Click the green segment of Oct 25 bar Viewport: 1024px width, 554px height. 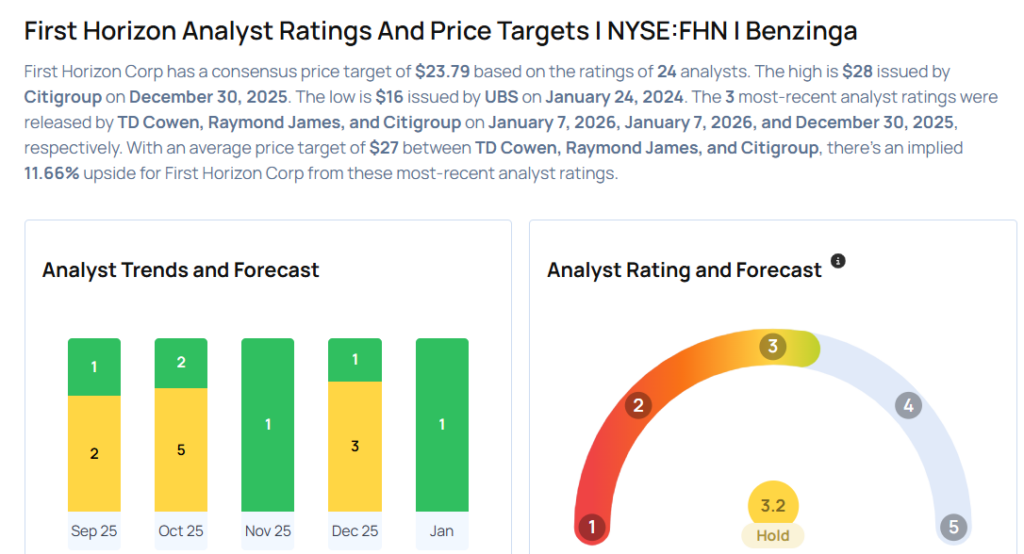tap(181, 363)
